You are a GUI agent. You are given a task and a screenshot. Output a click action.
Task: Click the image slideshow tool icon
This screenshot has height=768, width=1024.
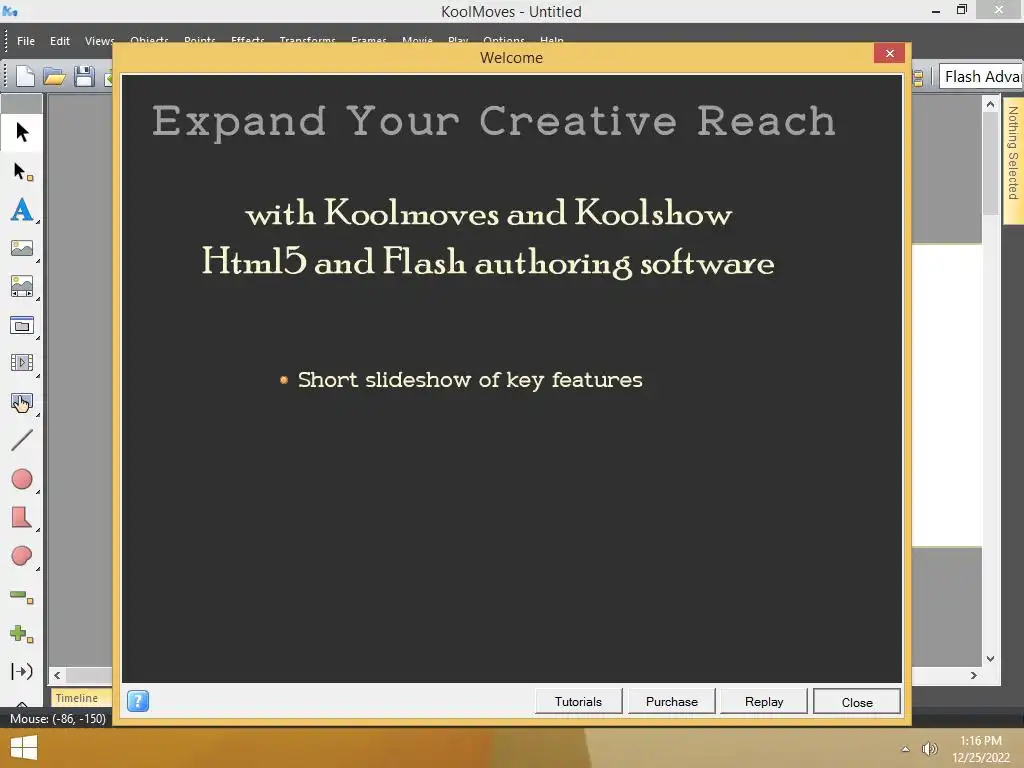22,287
